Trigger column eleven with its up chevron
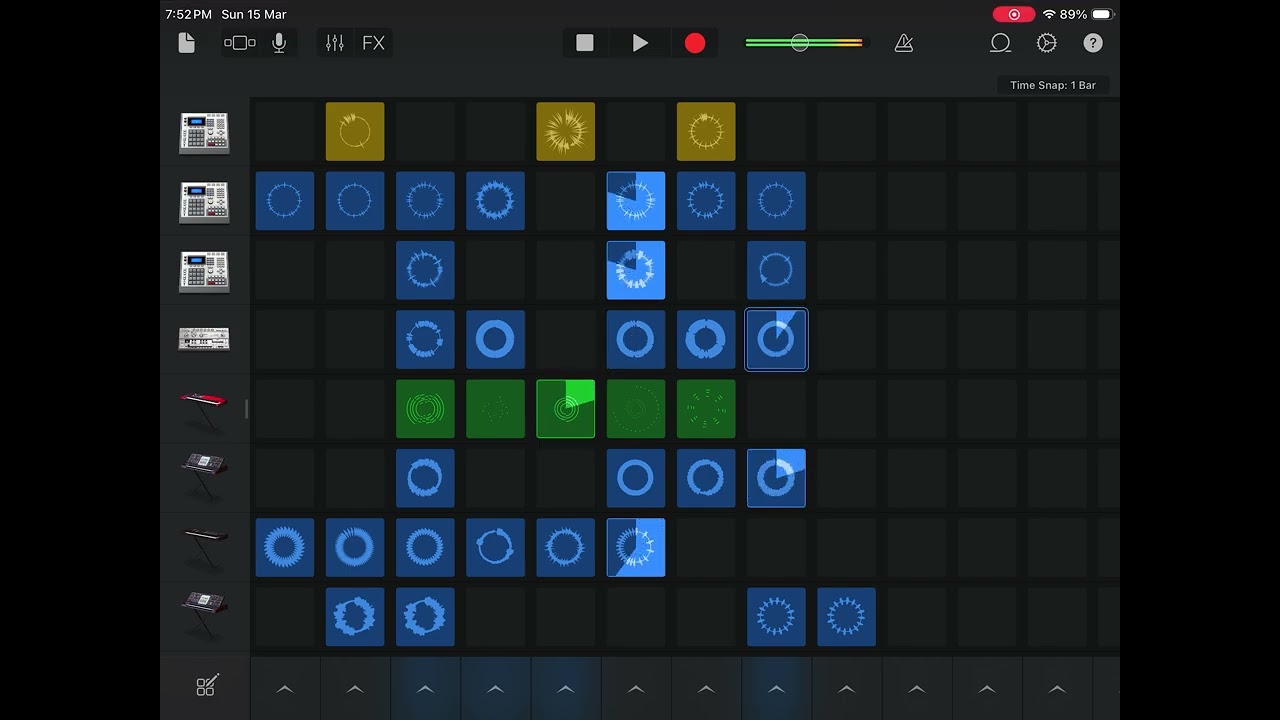This screenshot has height=720, width=1280. (987, 689)
